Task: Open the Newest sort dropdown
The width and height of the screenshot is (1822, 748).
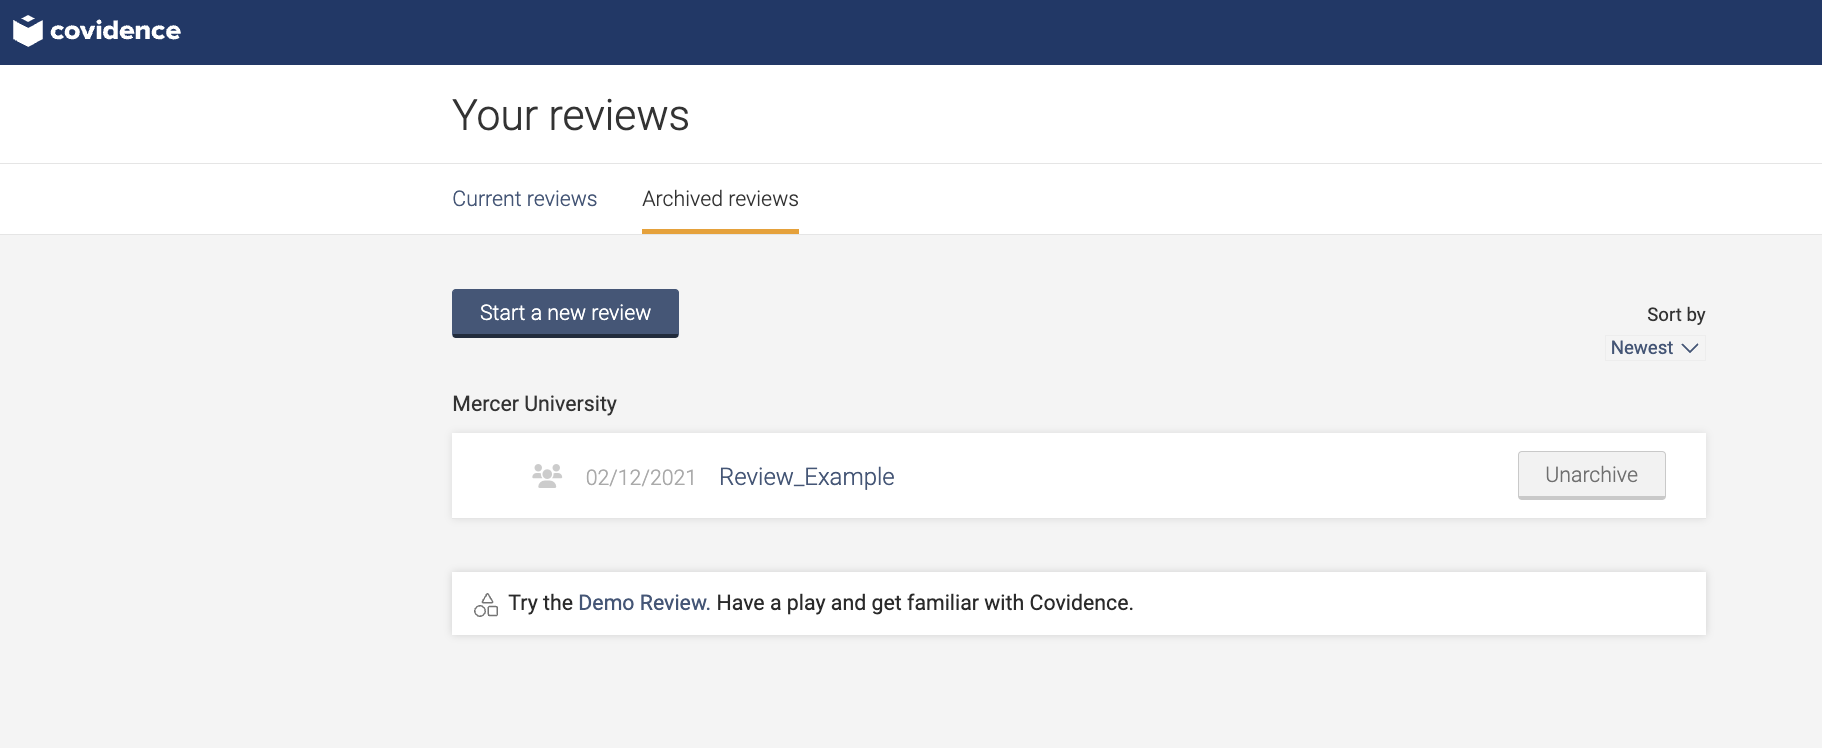Action: 1642,348
